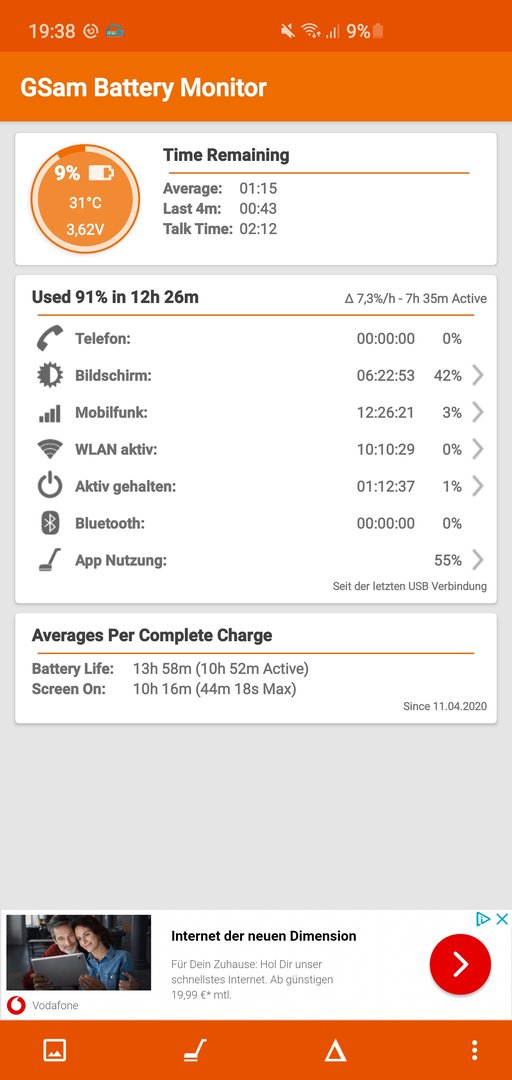The width and height of the screenshot is (512, 1080).
Task: Tap the Bluetooth icon in the usage list
Action: 49,523
